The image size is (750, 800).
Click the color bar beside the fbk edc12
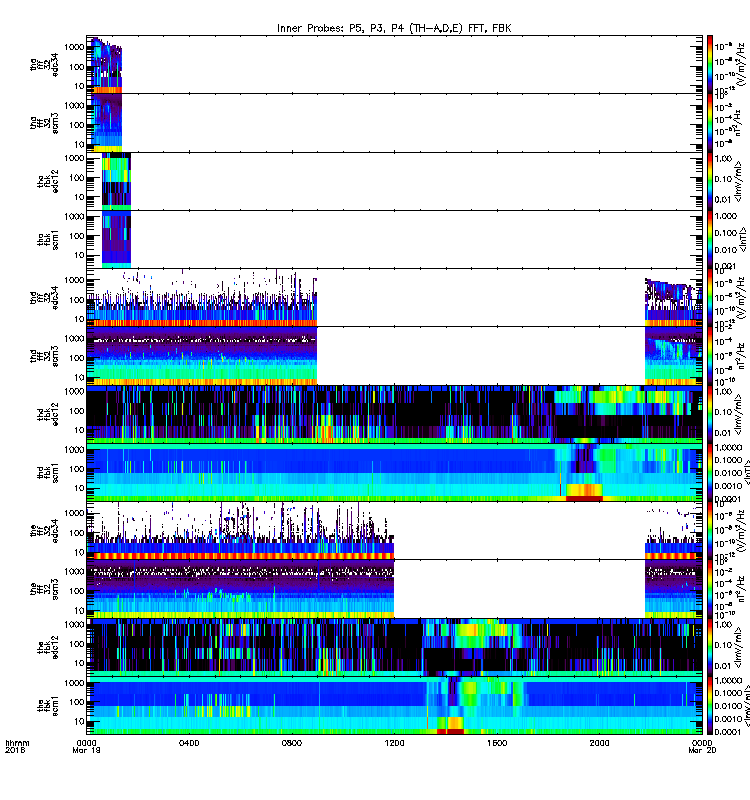coord(710,647)
